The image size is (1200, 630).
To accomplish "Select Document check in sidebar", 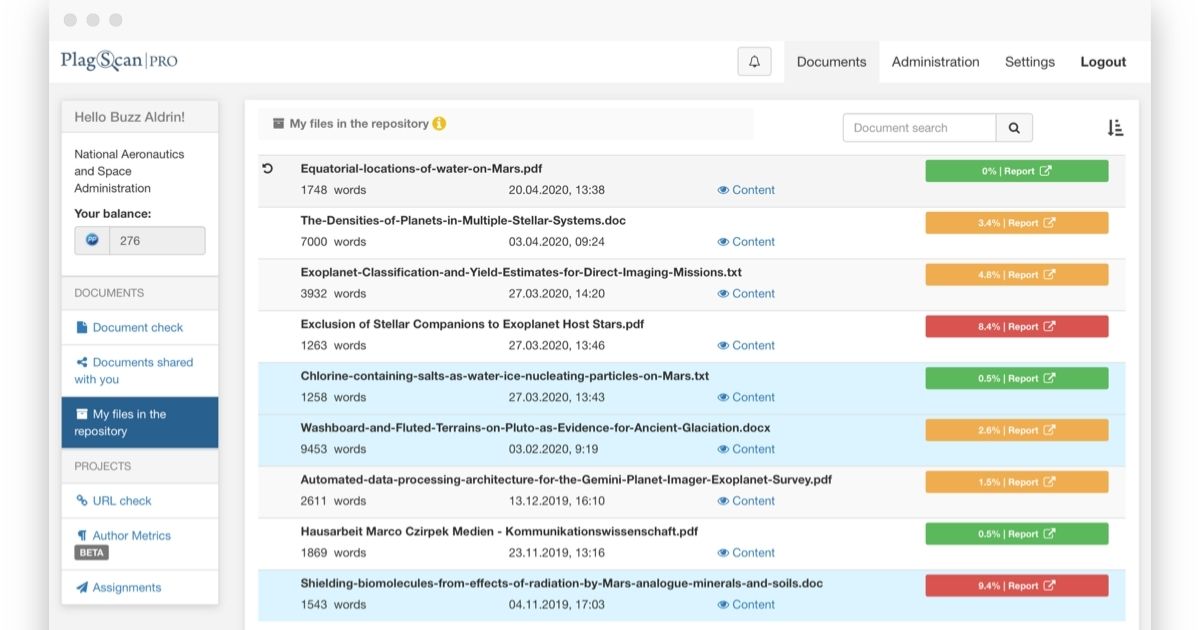I will (x=138, y=328).
